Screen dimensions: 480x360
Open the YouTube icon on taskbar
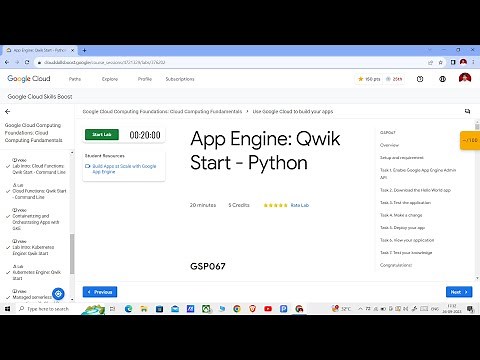coord(268,309)
